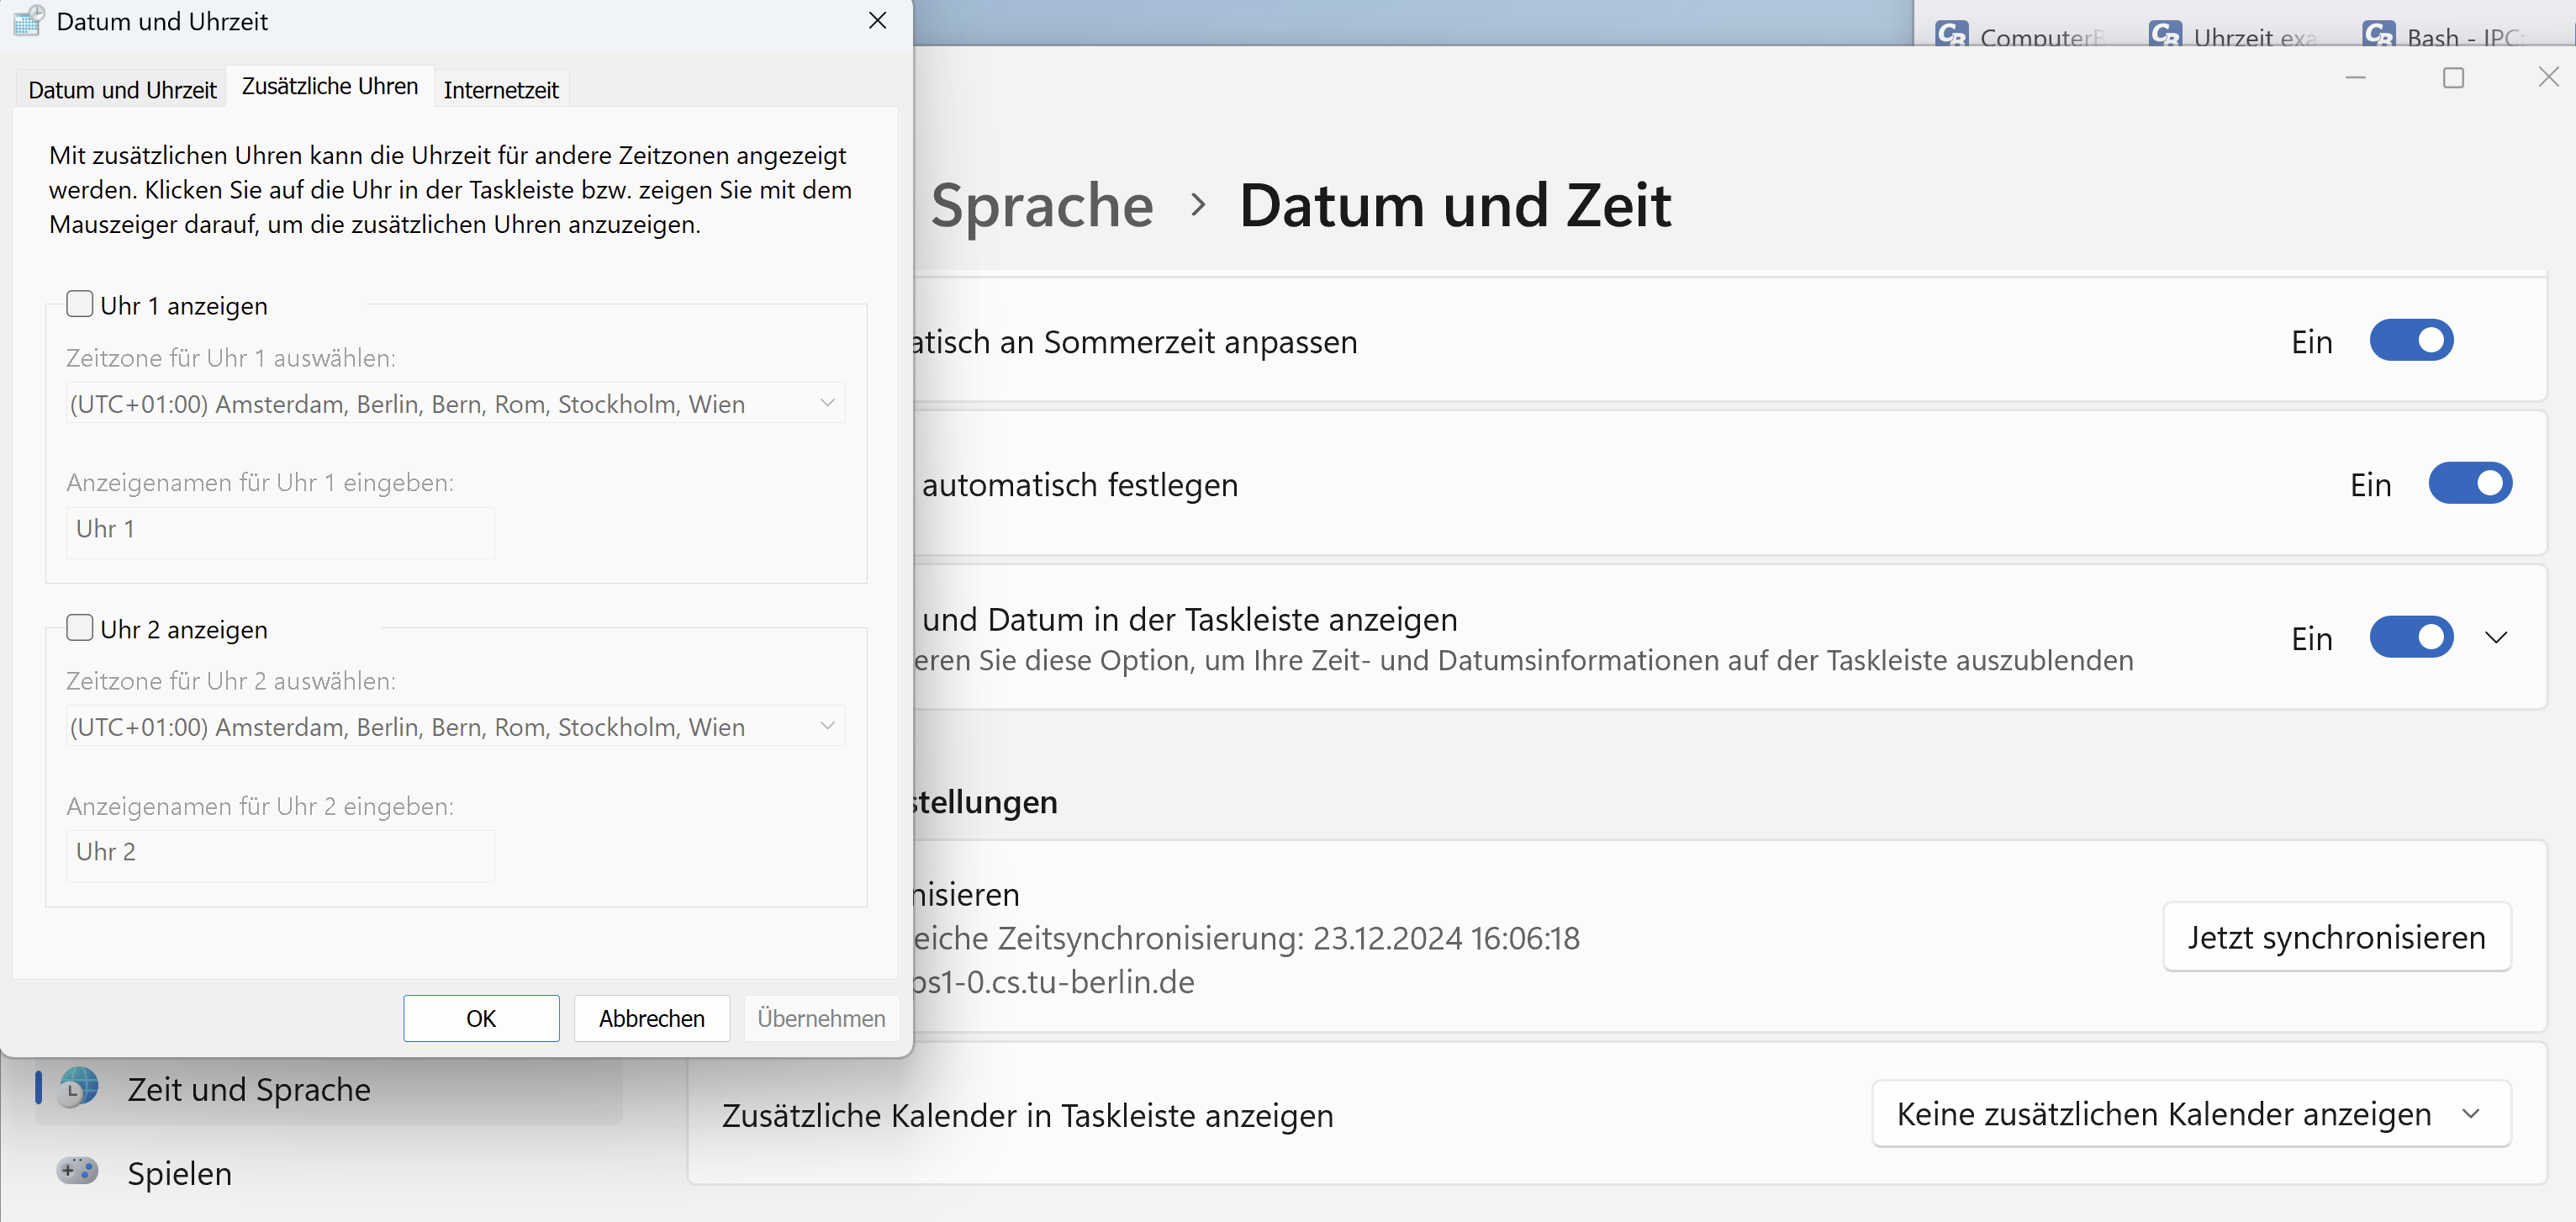Open the Zeitzone für Uhr 1 dropdown

455,404
